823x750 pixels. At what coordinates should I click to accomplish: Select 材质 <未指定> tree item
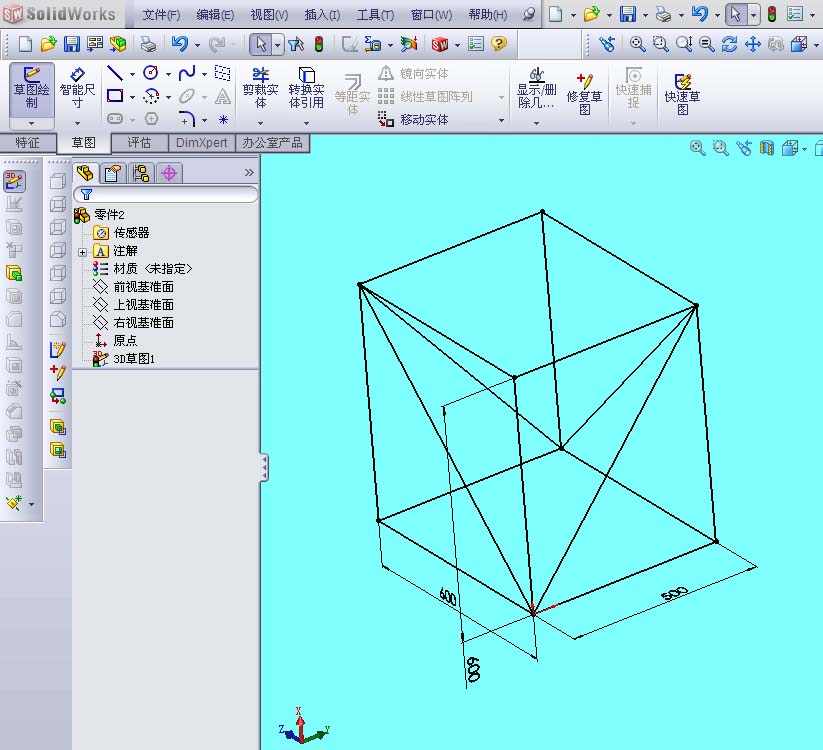pos(143,269)
